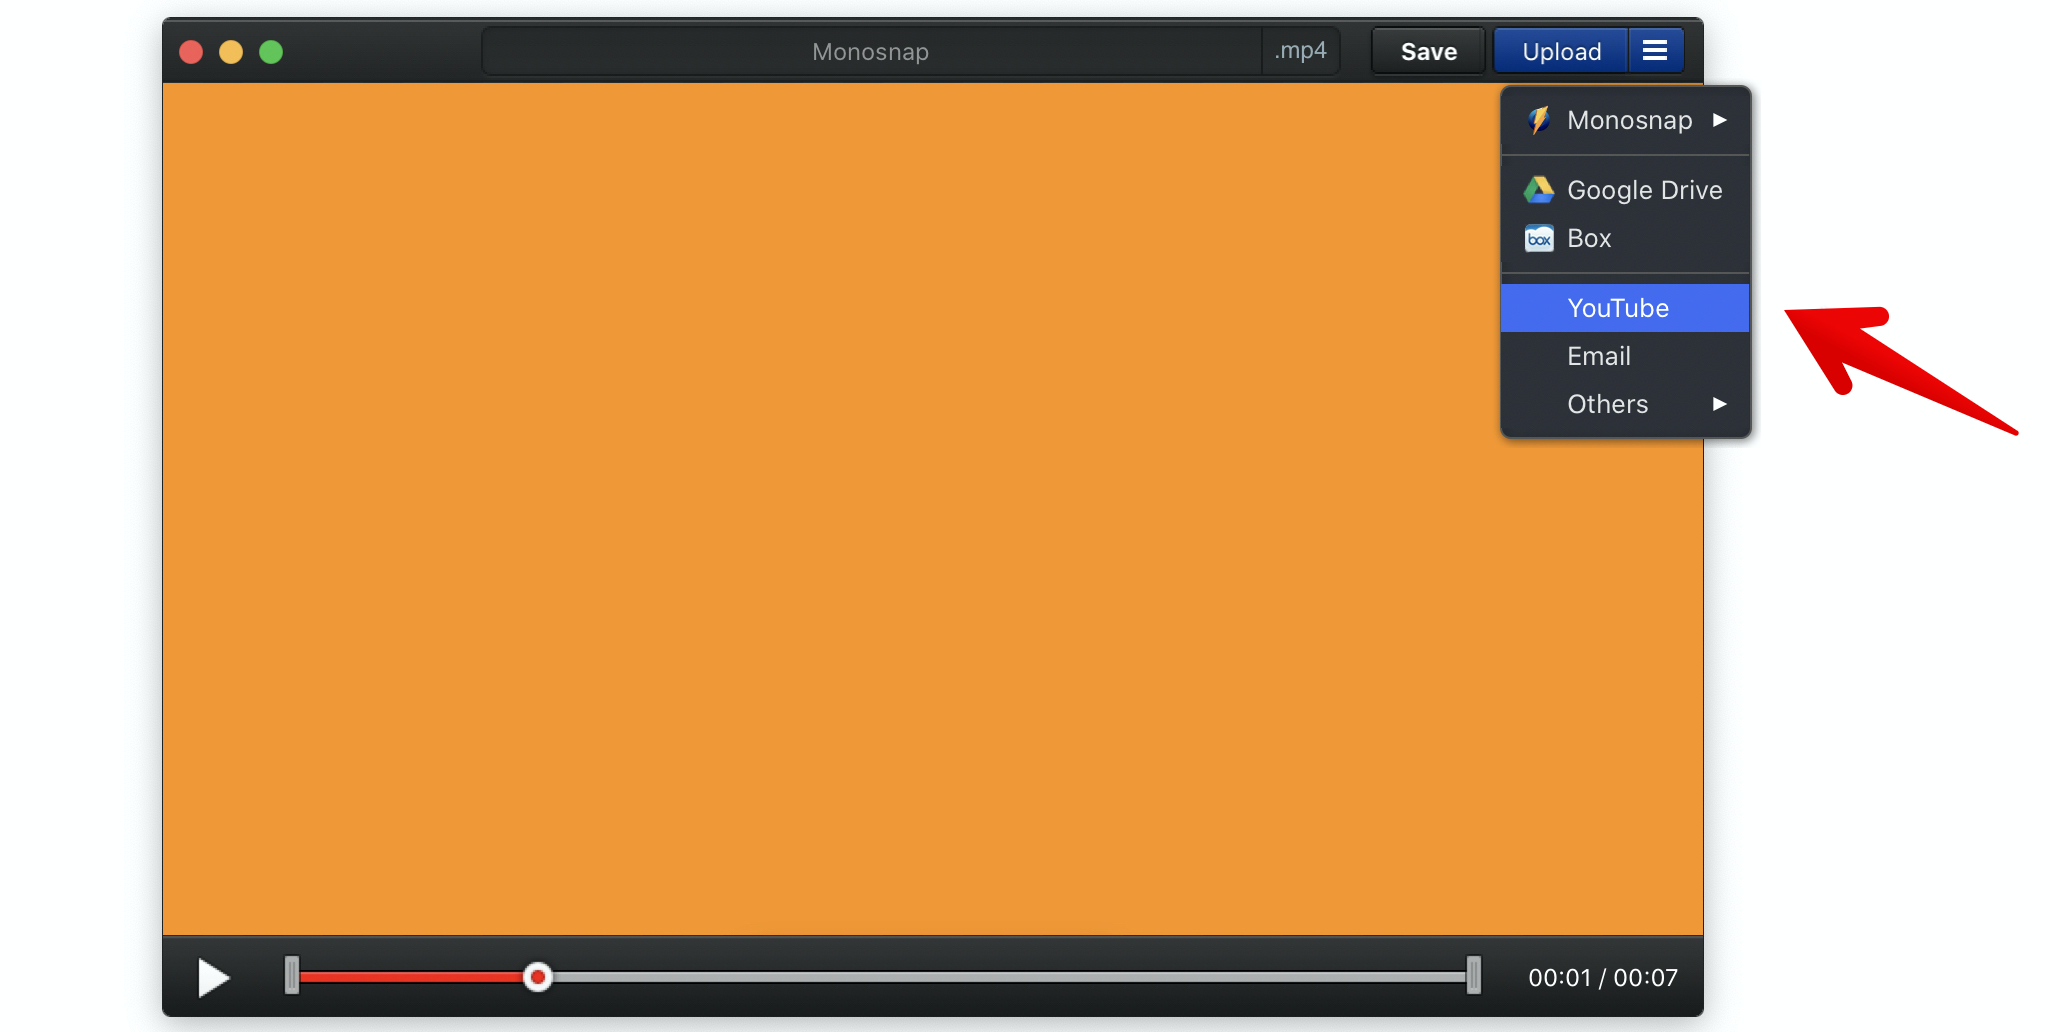Image resolution: width=2050 pixels, height=1032 pixels.
Task: Select the Email menu option
Action: [x=1598, y=356]
